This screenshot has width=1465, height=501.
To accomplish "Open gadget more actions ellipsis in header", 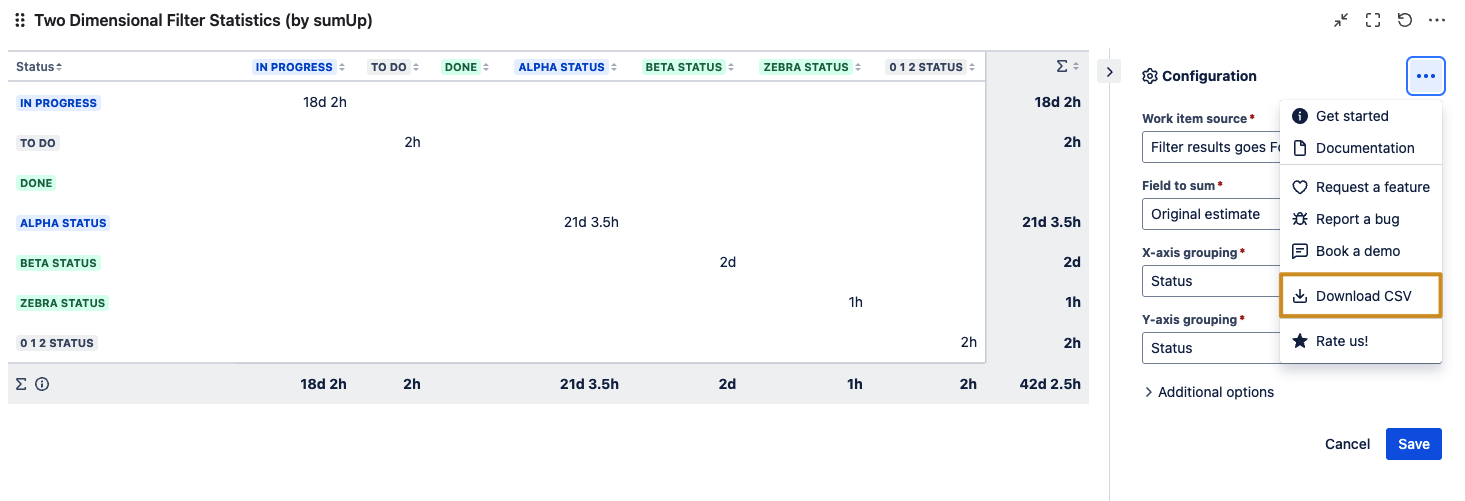I will point(1437,20).
